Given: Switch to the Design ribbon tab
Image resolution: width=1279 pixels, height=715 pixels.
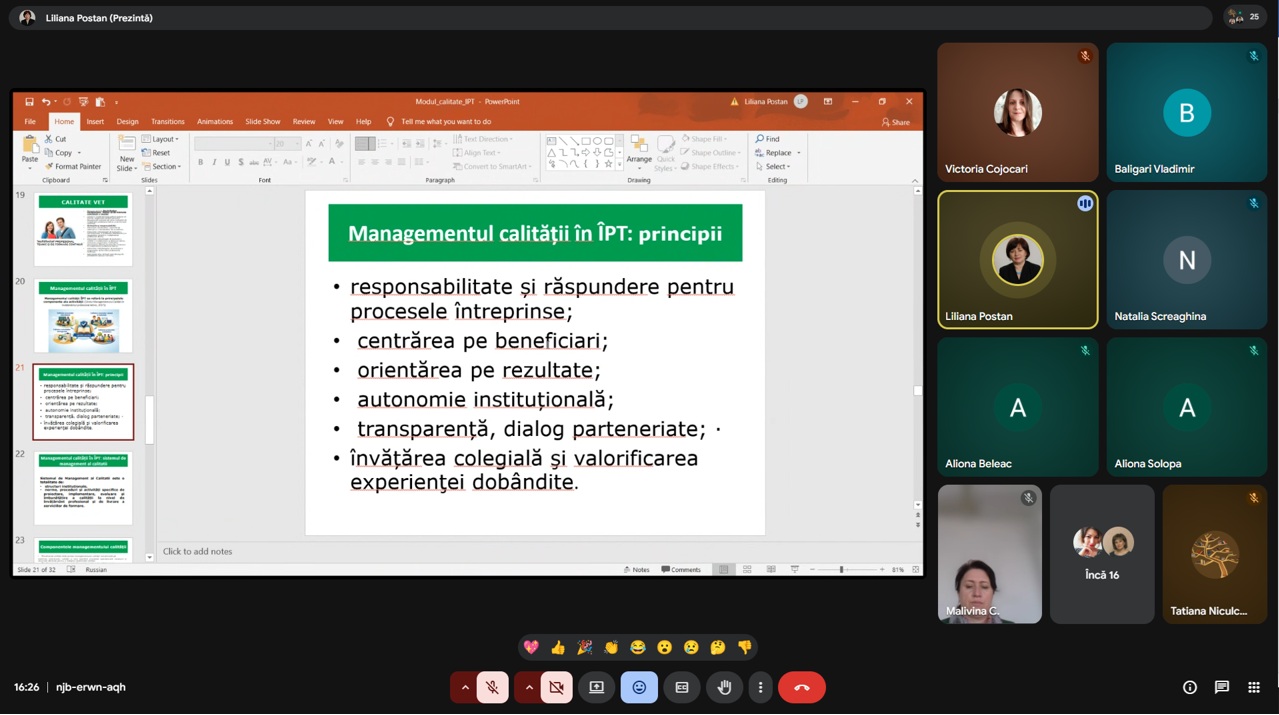Looking at the screenshot, I should (x=127, y=122).
